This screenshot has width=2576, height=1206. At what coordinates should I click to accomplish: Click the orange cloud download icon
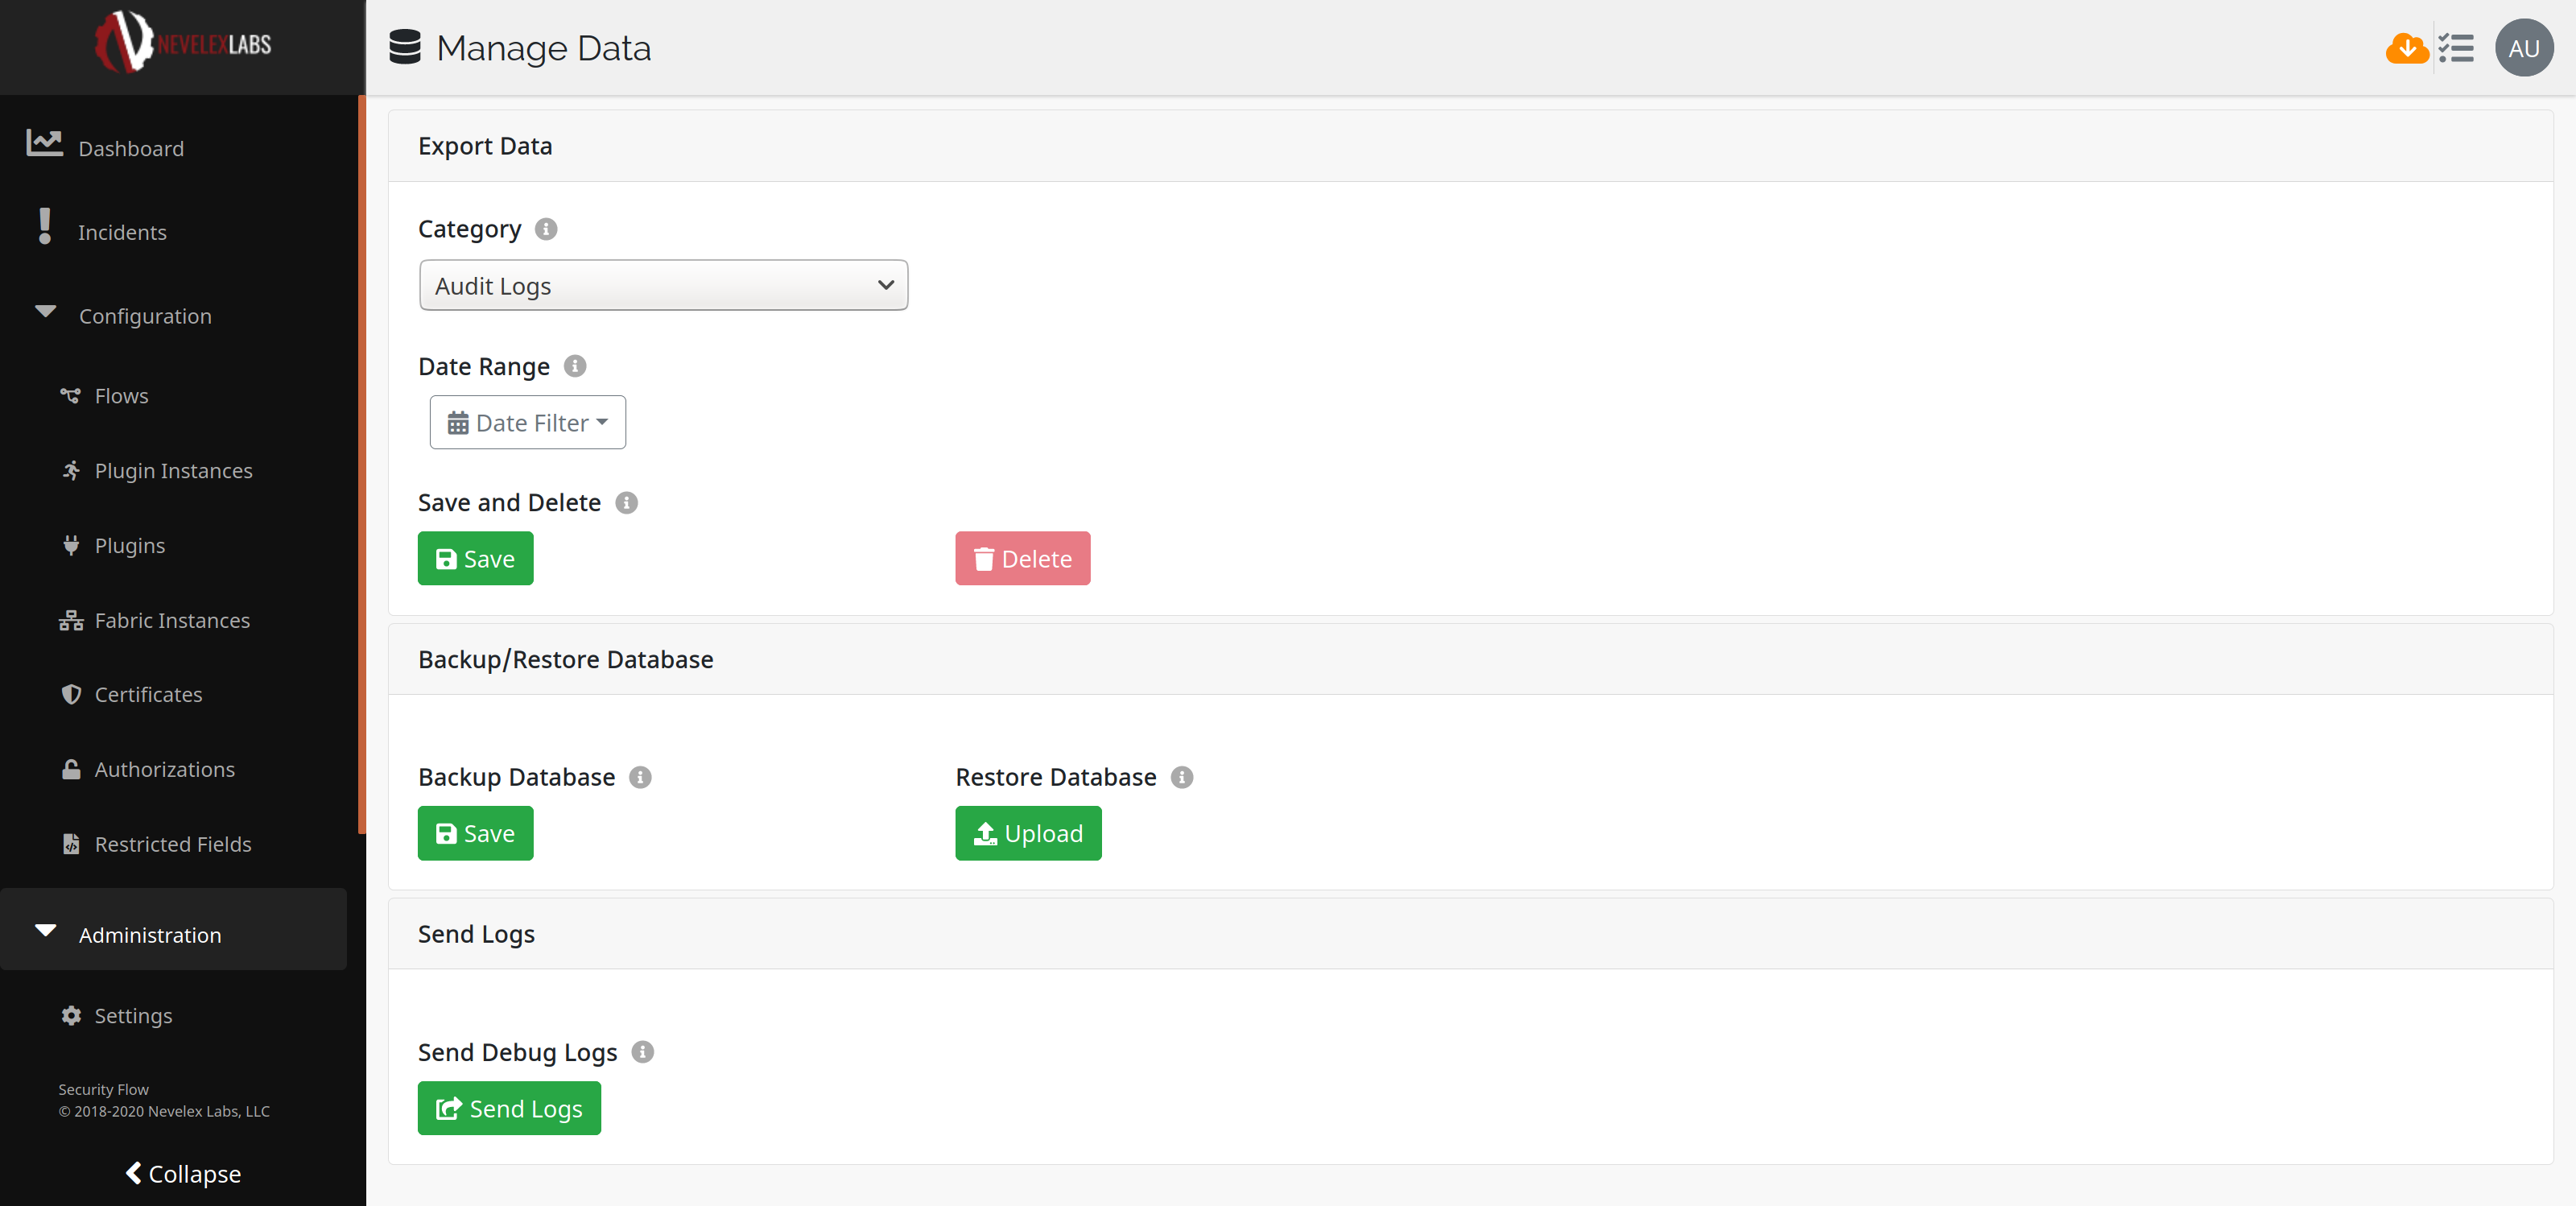pyautogui.click(x=2405, y=48)
